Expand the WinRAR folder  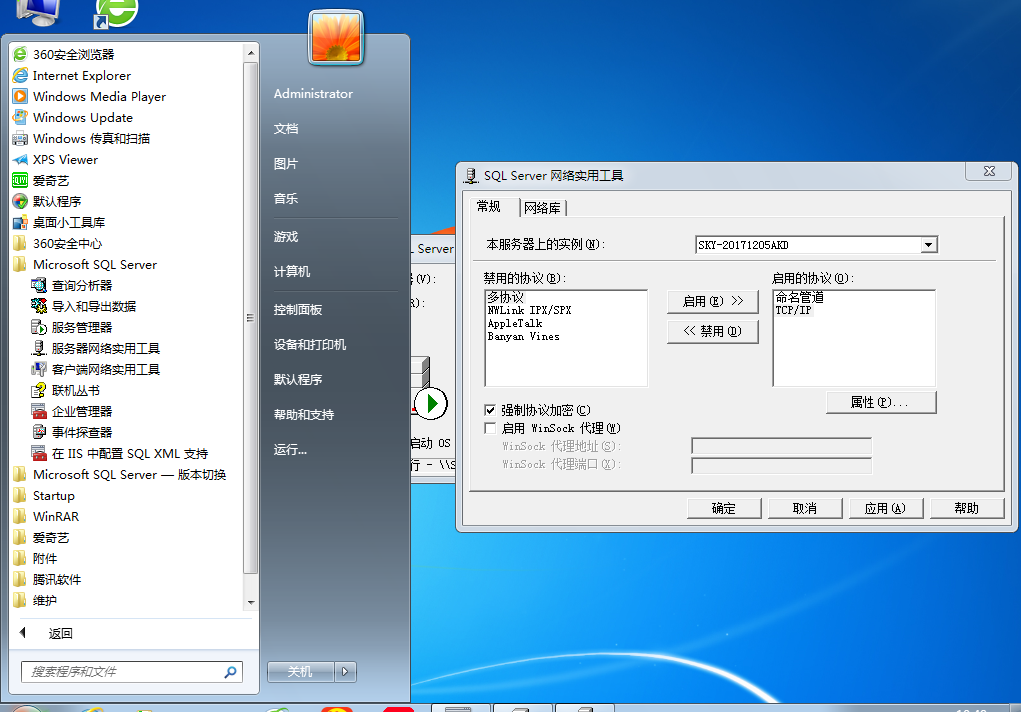[46, 516]
